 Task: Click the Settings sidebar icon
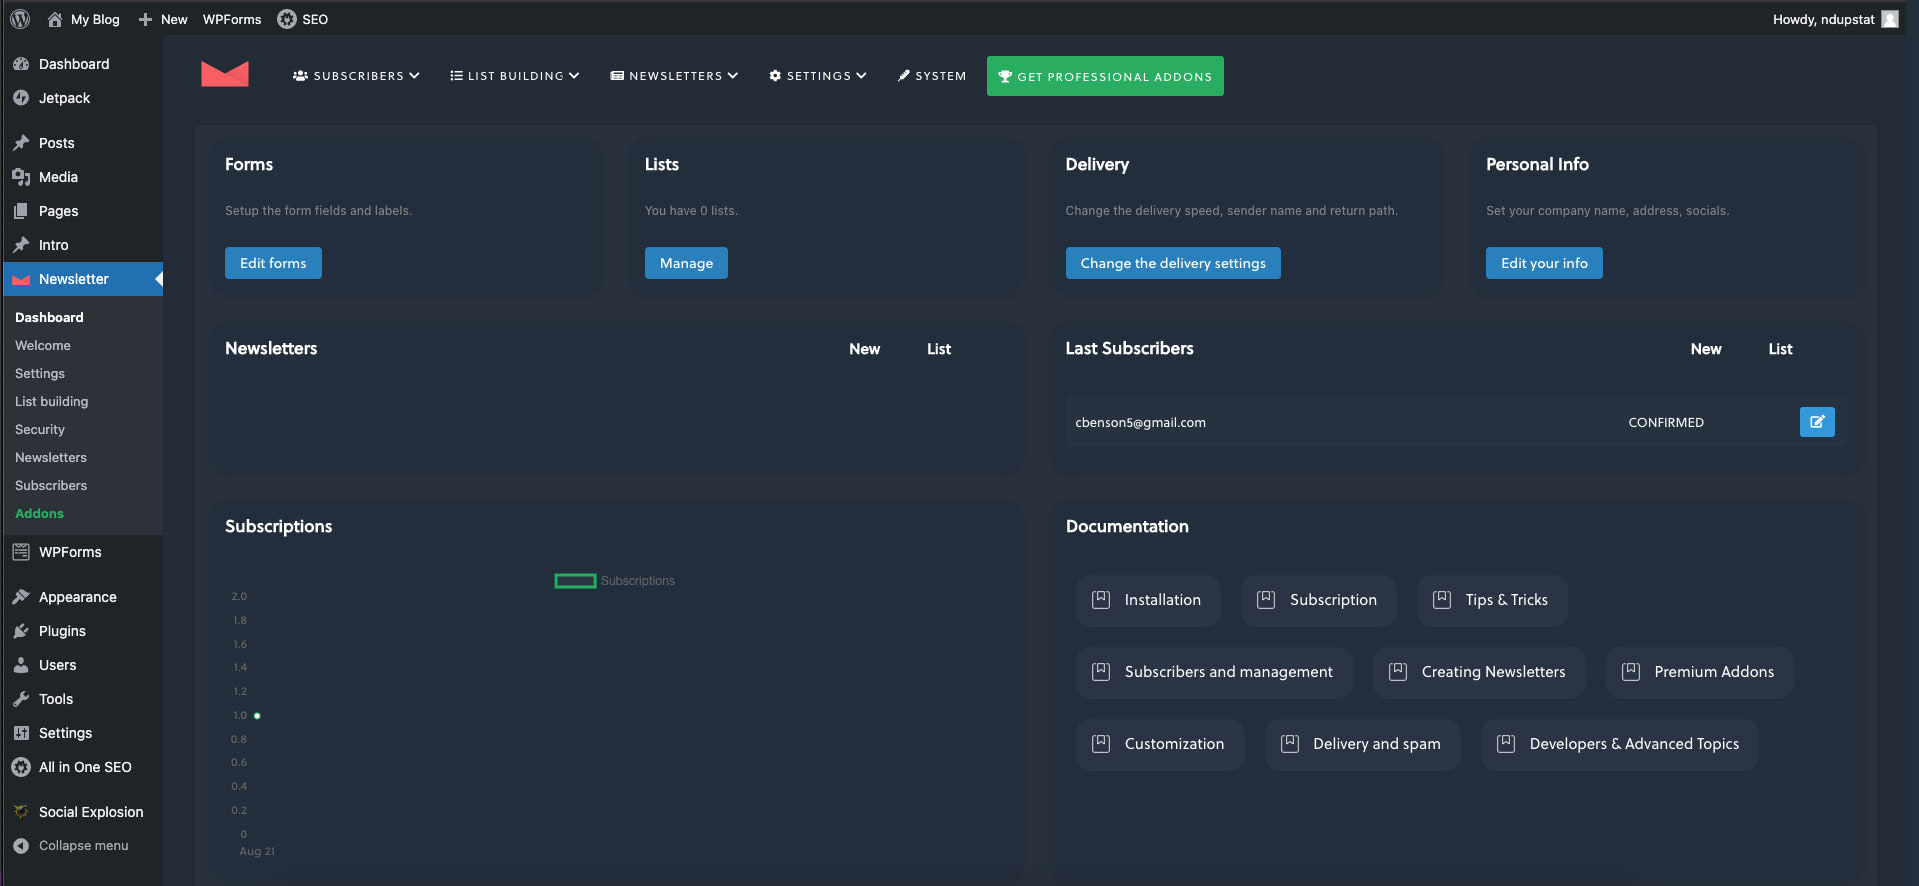coord(21,733)
